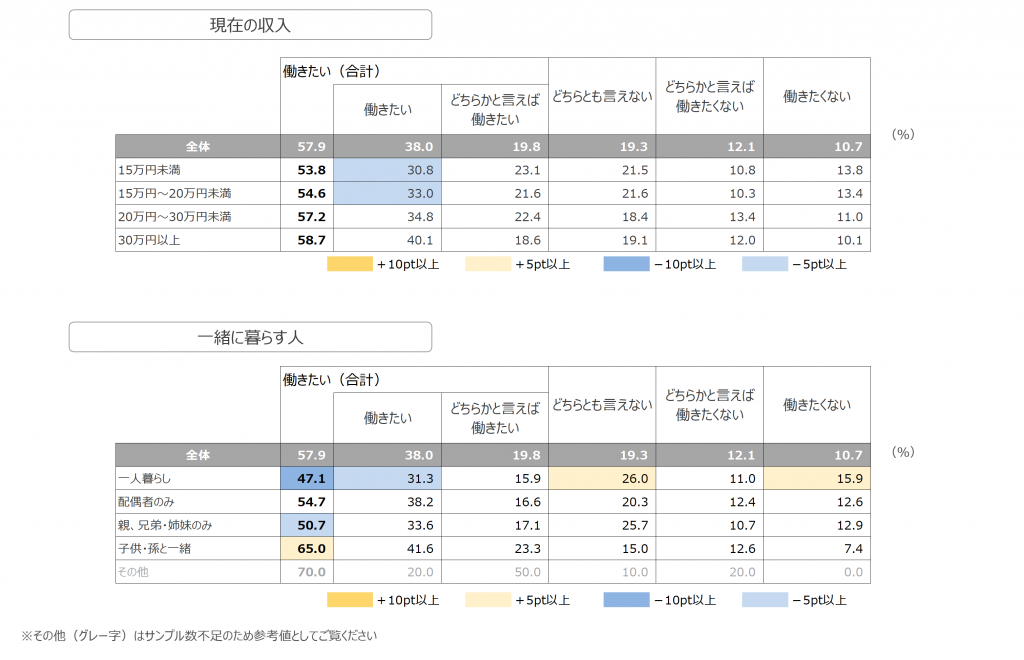Click the dark-blue shaded 47.1 cell
1024x660 pixels.
(x=307, y=479)
